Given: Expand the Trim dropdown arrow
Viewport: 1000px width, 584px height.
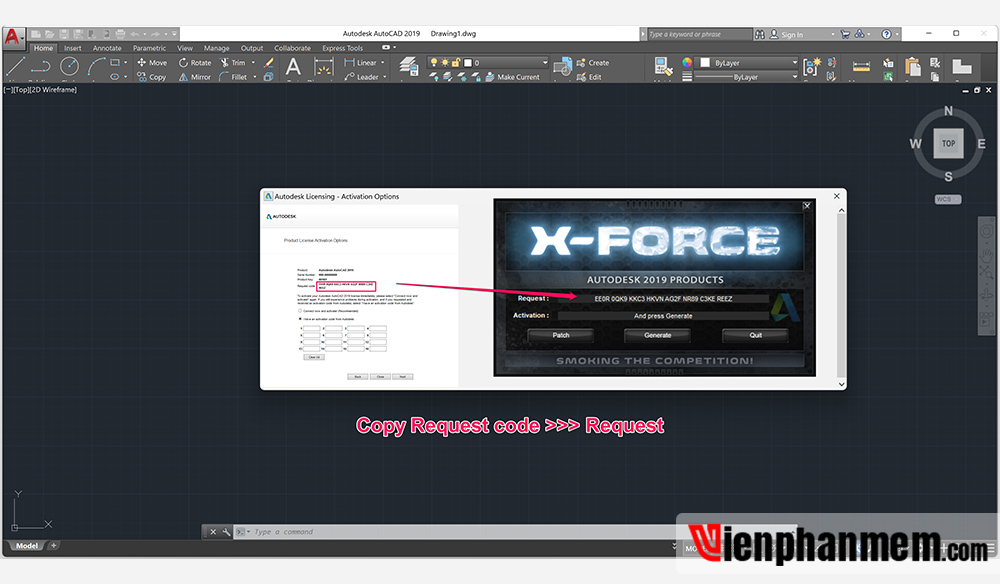Looking at the screenshot, I should [253, 62].
